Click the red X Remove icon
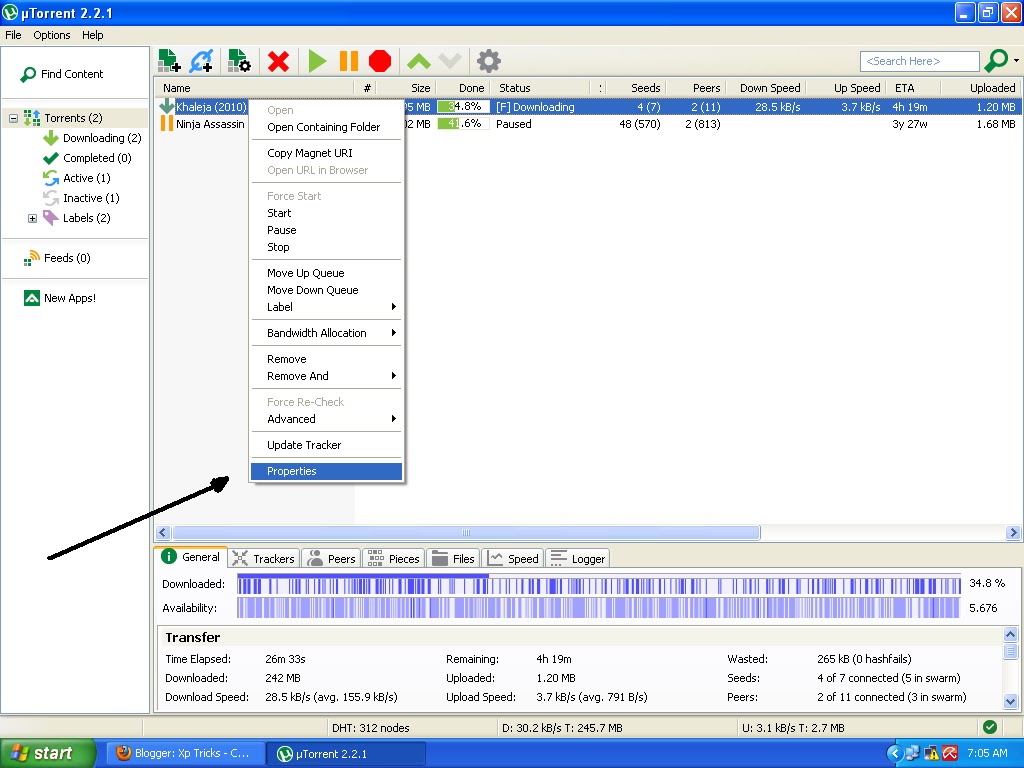 (x=278, y=61)
